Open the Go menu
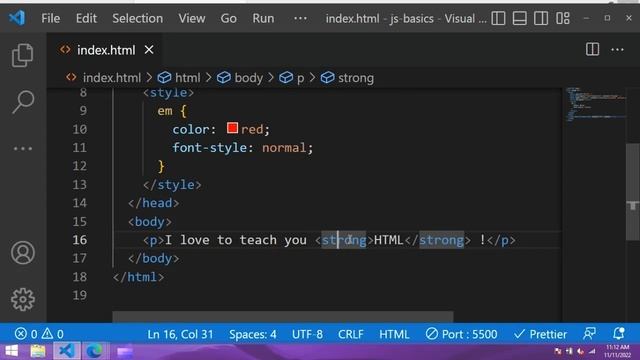The width and height of the screenshot is (640, 360). point(229,18)
